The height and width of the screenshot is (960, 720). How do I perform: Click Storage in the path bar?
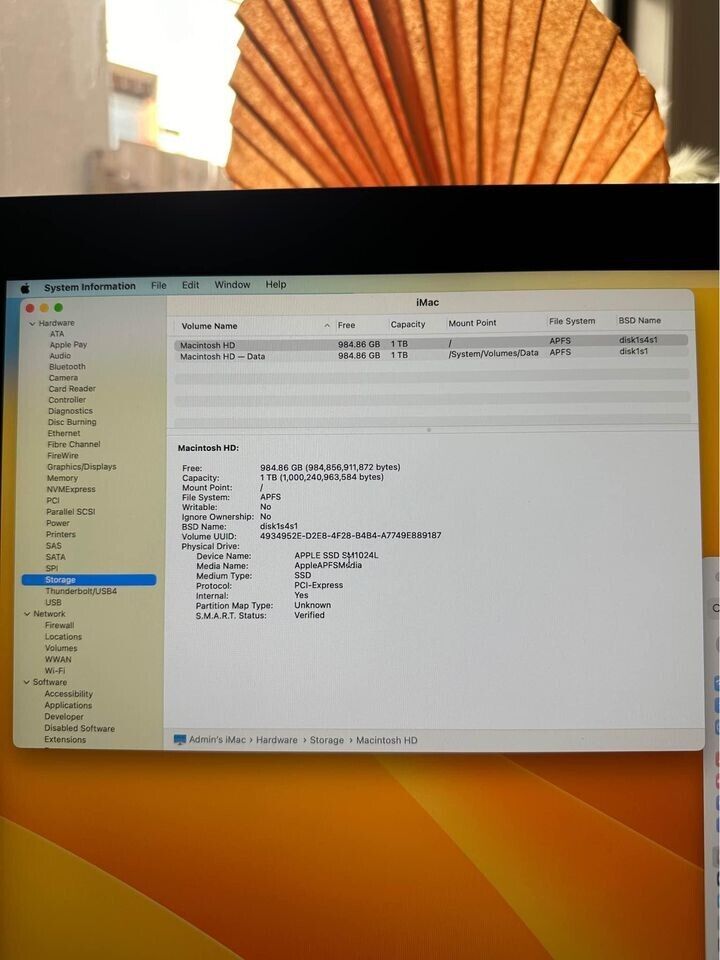click(326, 740)
